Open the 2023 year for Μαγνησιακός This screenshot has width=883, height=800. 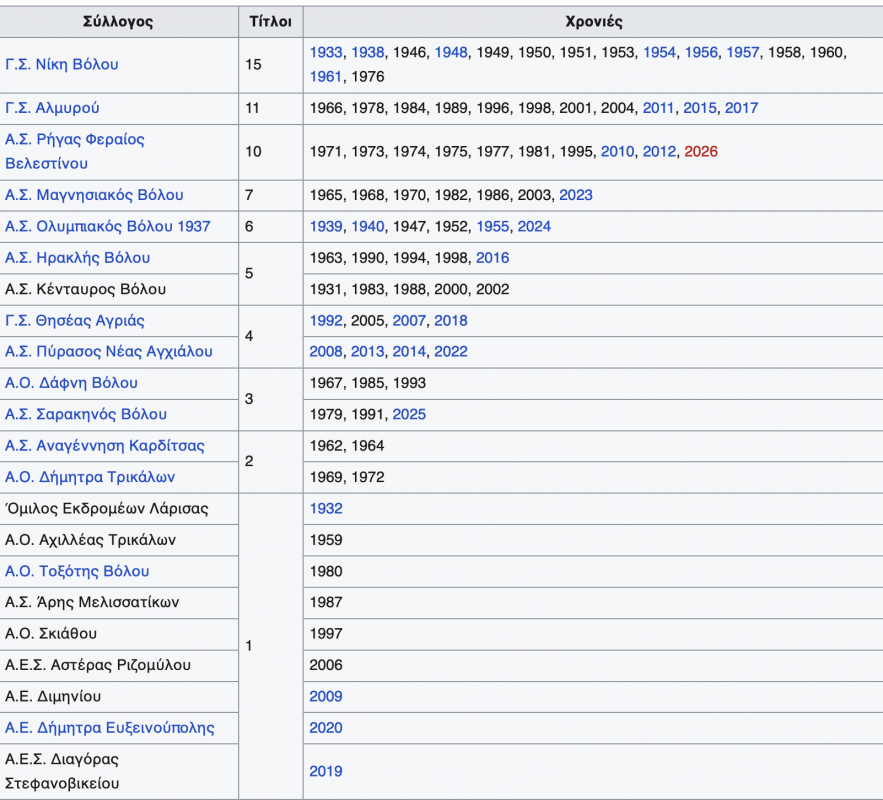576,195
